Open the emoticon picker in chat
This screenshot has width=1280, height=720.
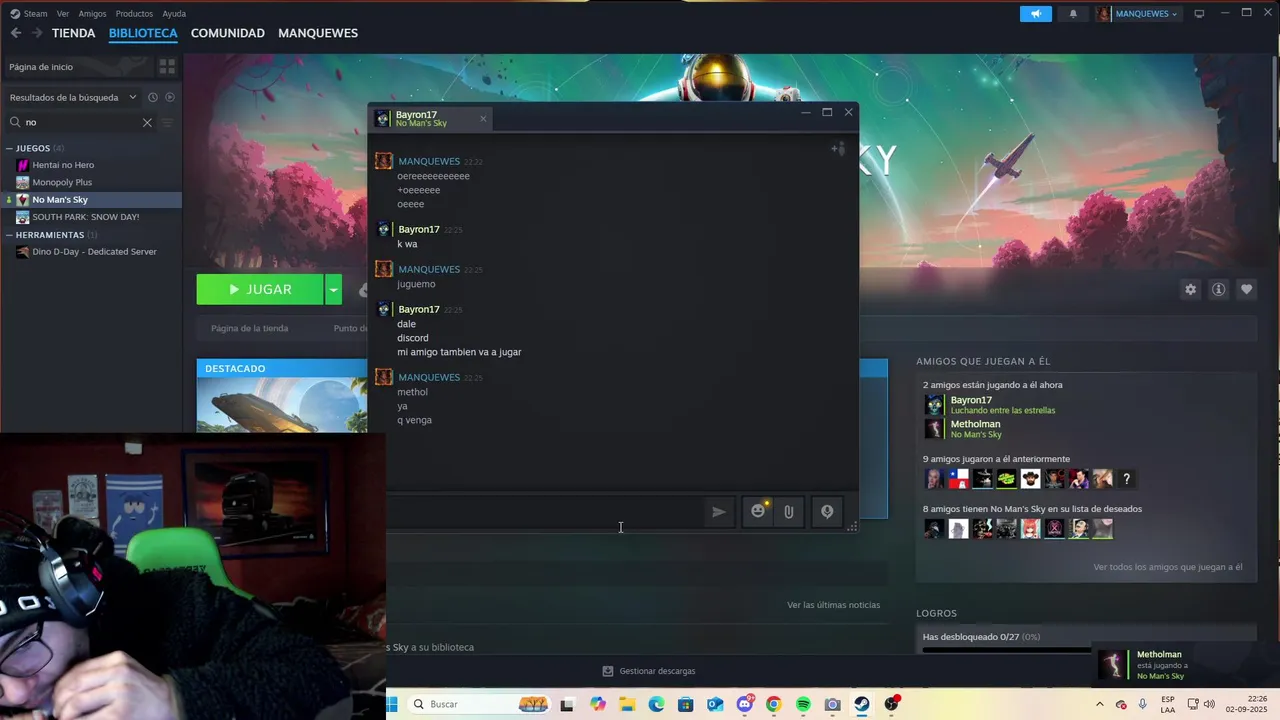758,512
